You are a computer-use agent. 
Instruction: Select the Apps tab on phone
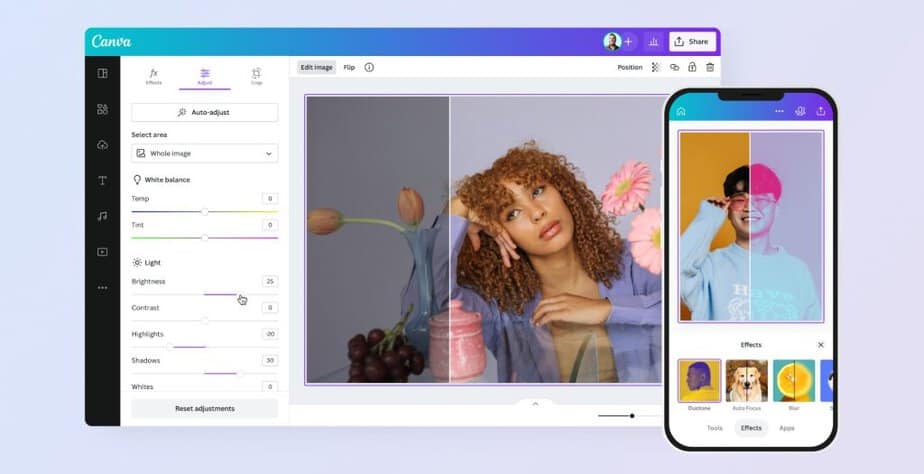(787, 428)
